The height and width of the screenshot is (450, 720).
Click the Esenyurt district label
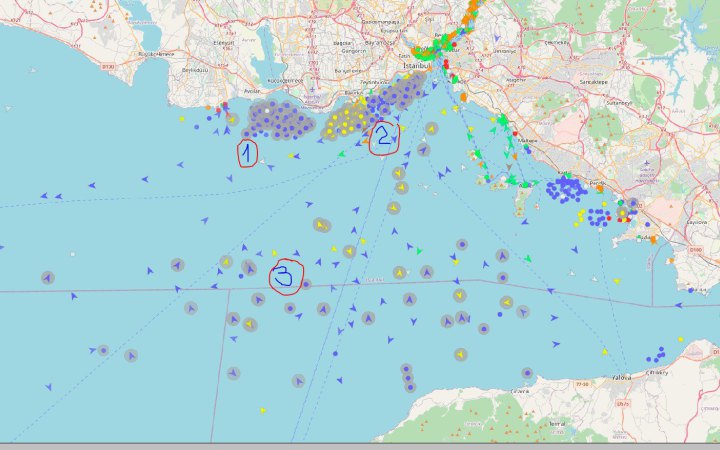[x=223, y=43]
